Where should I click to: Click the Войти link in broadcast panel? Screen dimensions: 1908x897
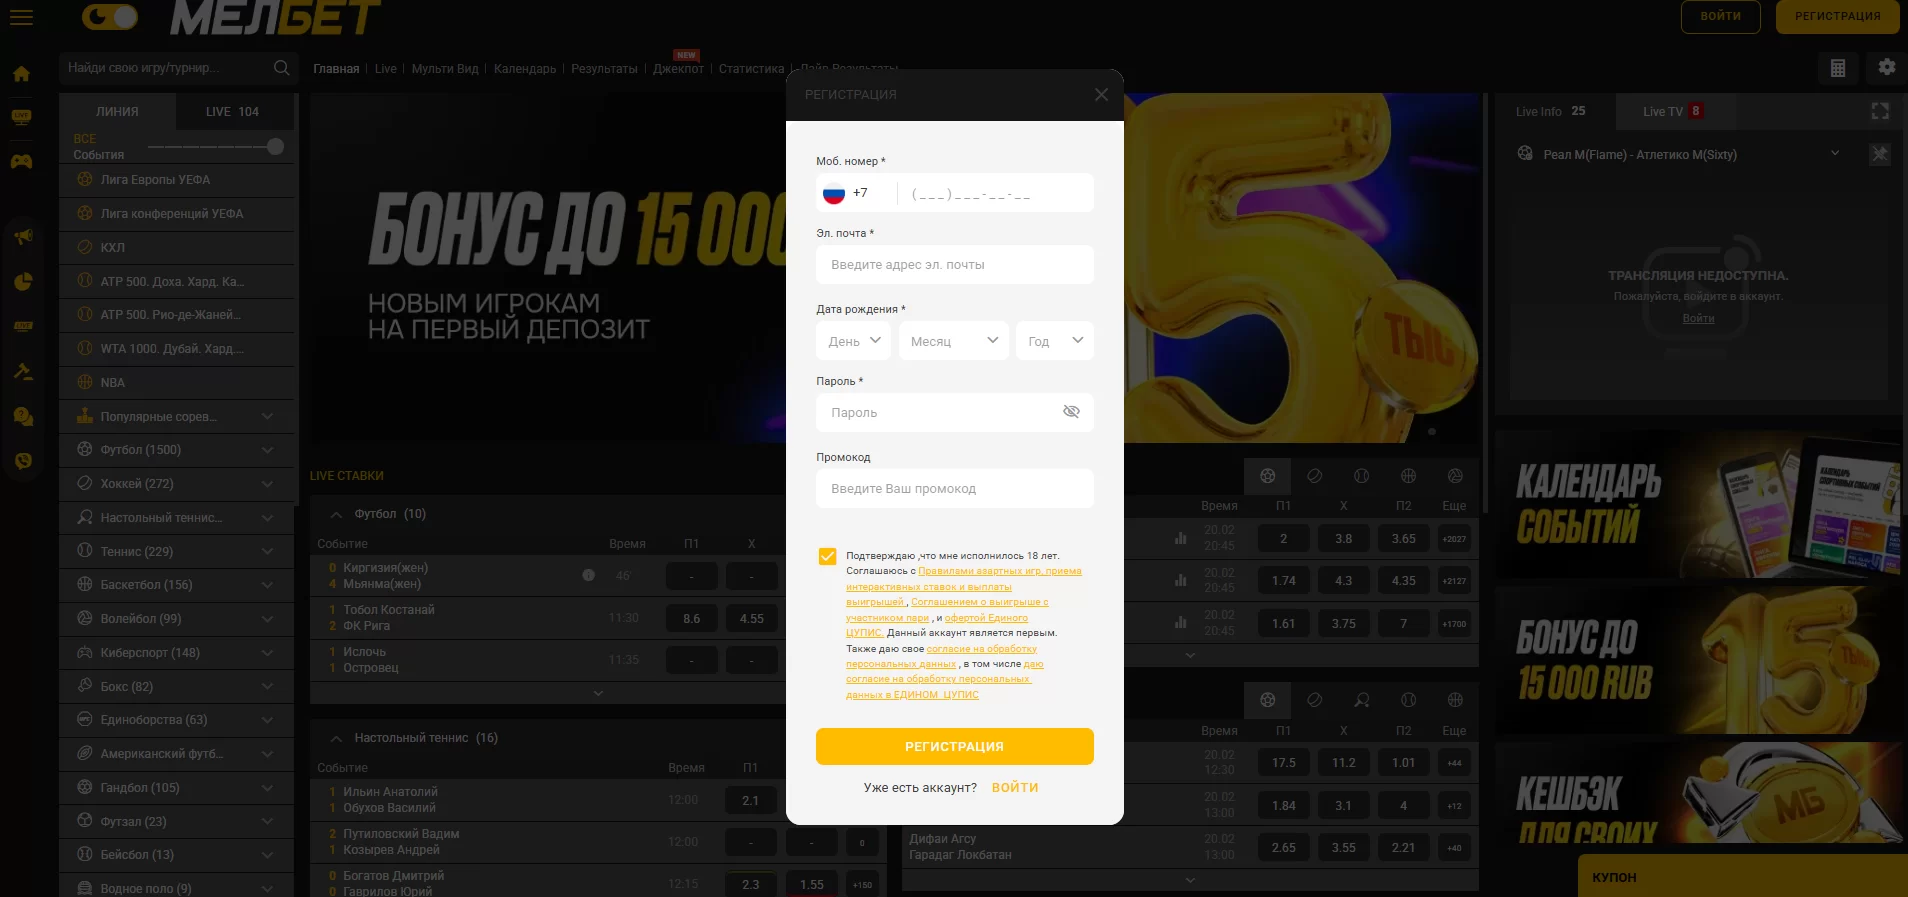pyautogui.click(x=1698, y=318)
